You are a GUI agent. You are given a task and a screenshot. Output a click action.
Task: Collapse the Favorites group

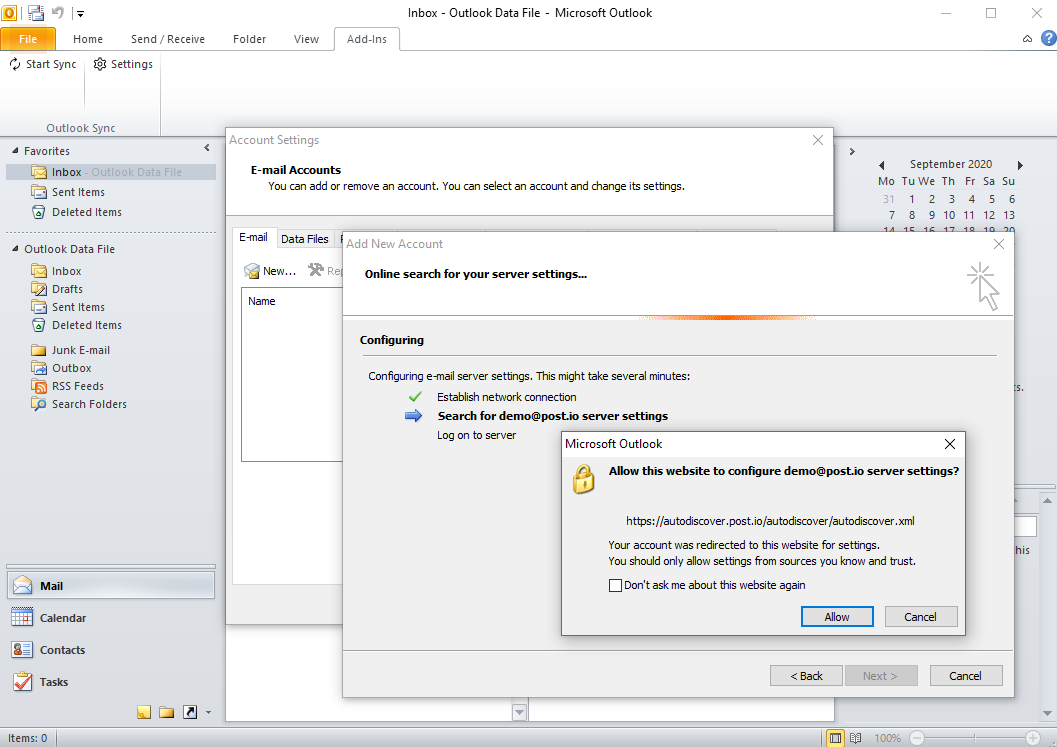click(x=15, y=150)
